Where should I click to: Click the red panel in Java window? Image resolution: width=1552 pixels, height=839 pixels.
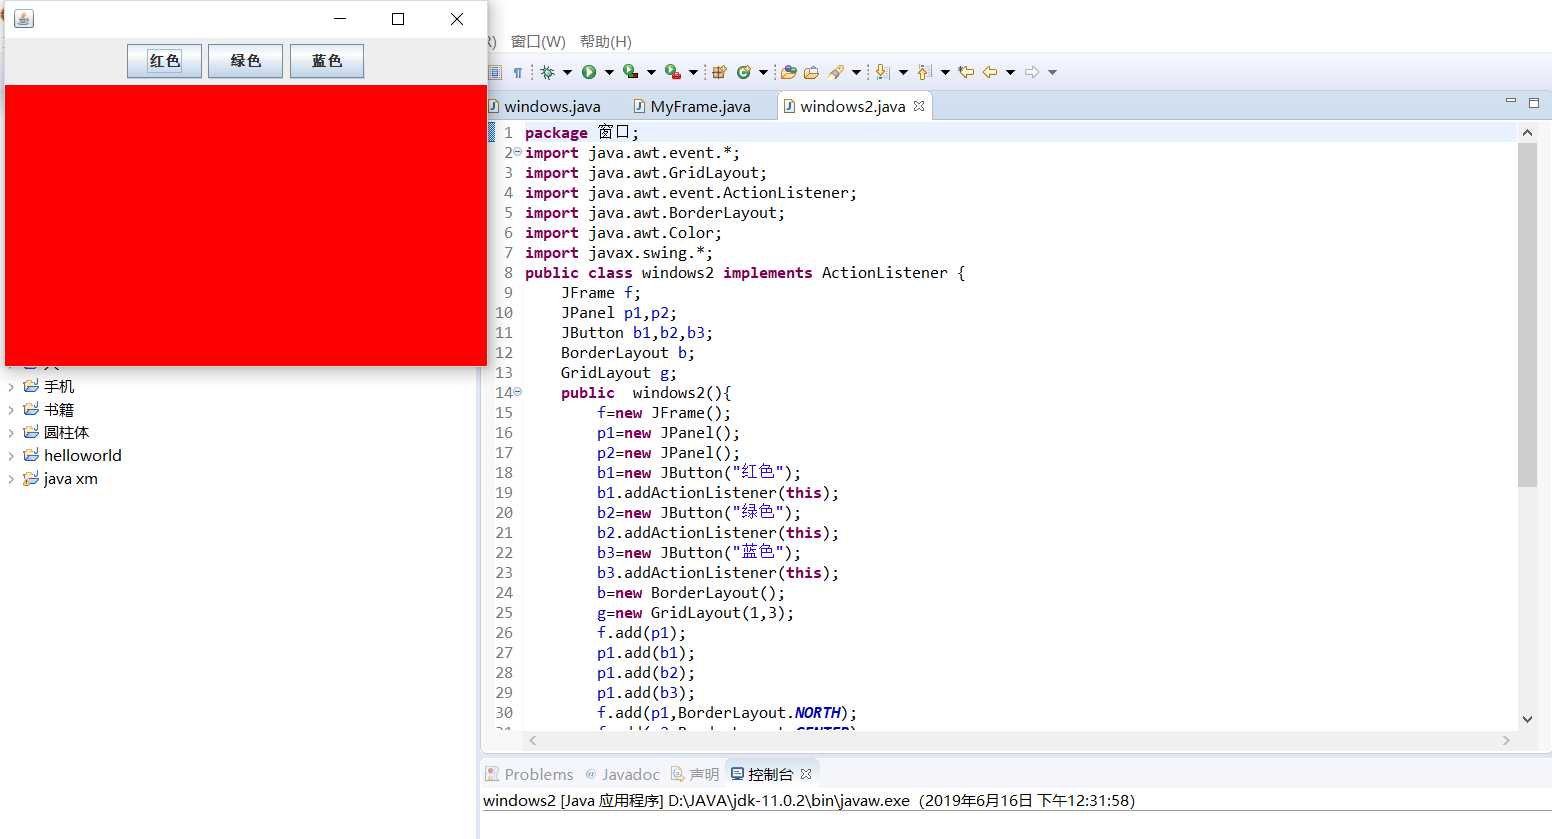coord(246,225)
